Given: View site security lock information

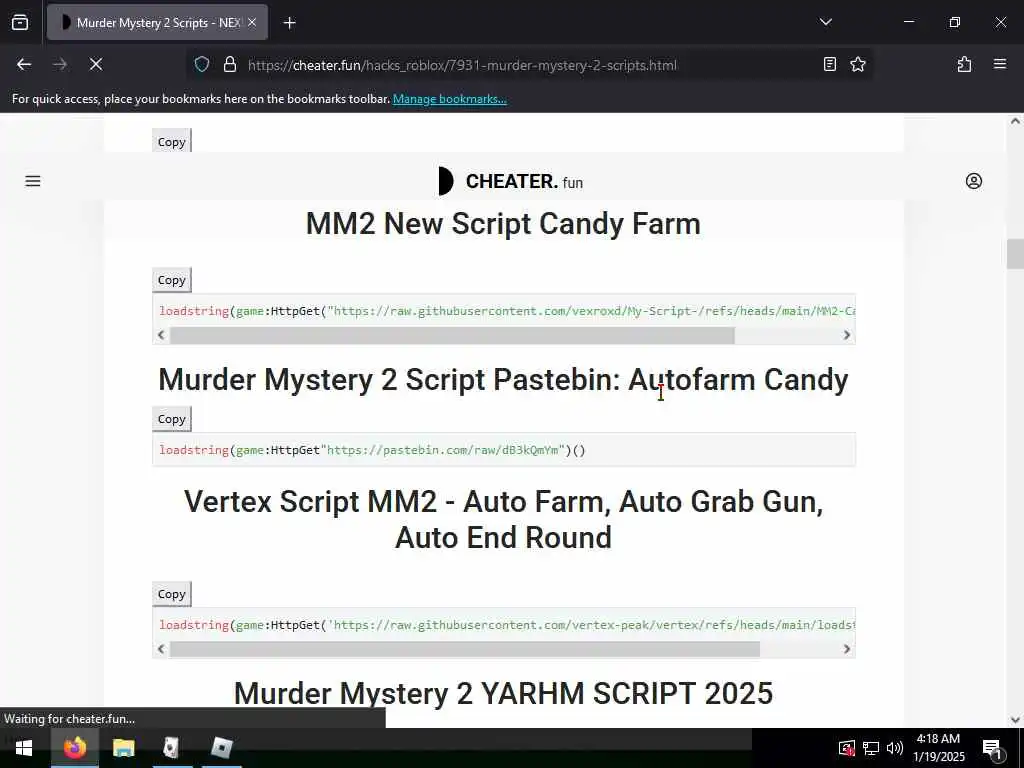Looking at the screenshot, I should [229, 65].
